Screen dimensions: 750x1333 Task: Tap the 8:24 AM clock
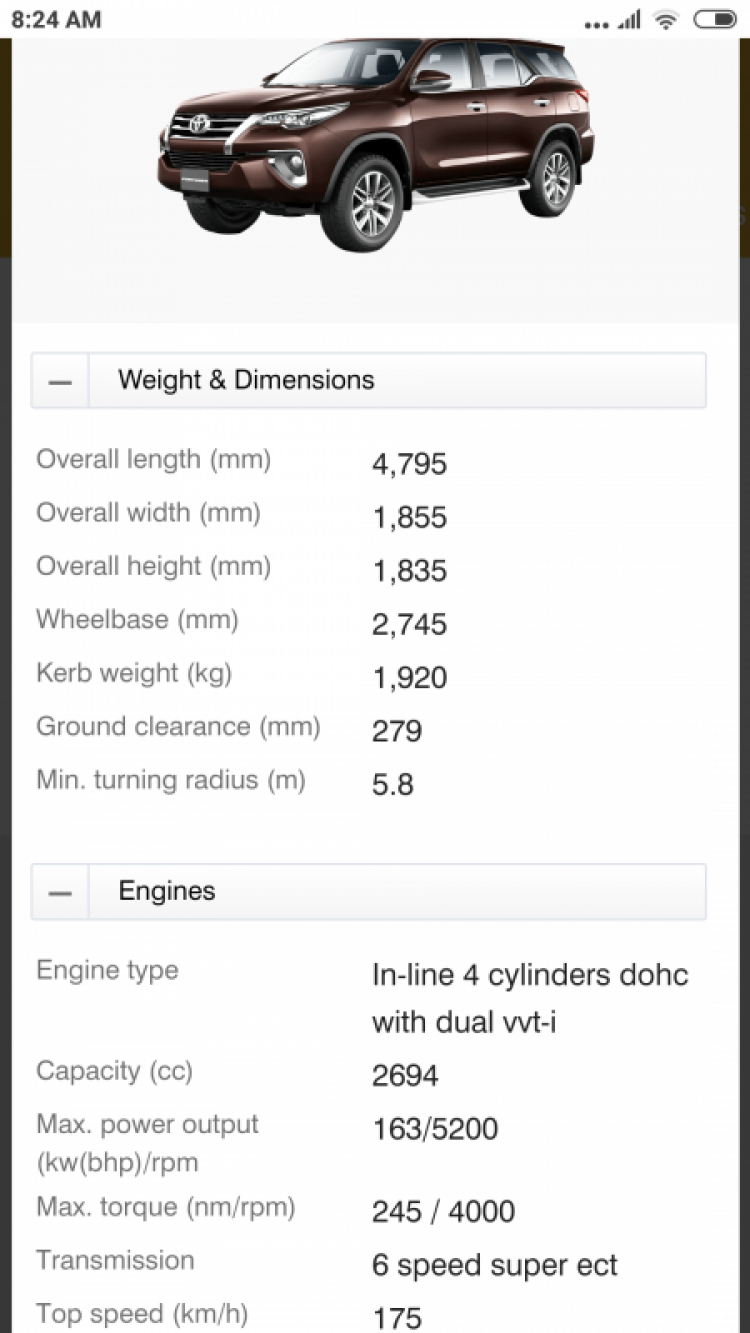(x=56, y=19)
